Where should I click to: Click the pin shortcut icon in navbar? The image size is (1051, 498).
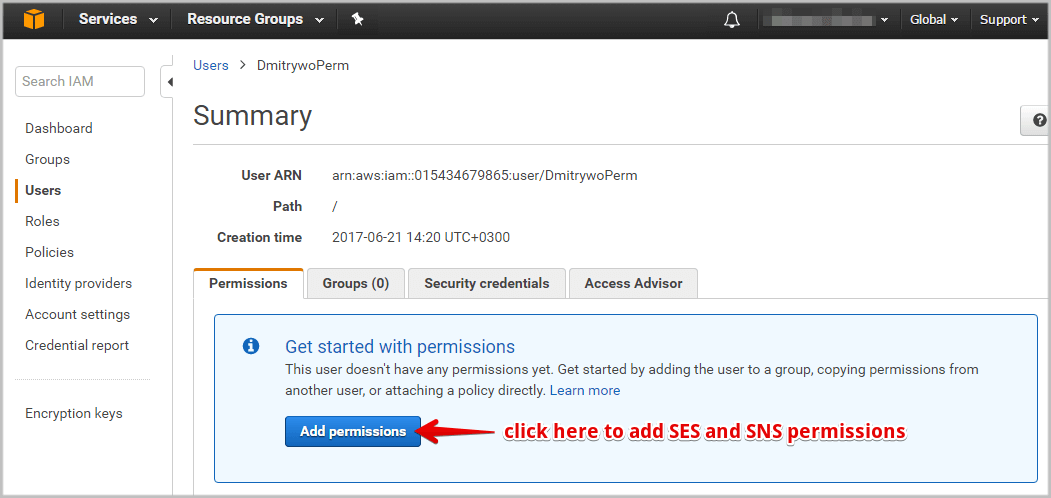358,19
